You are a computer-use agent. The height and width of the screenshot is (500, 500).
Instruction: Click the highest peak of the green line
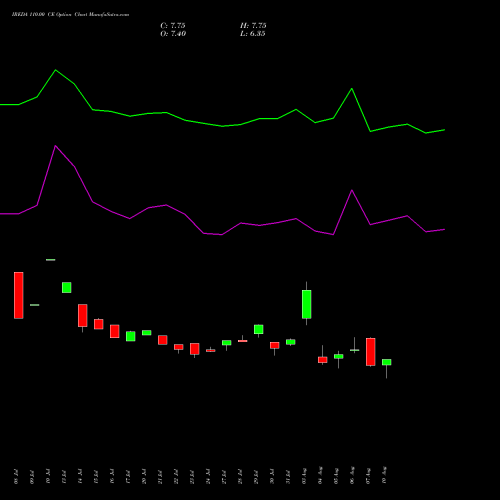pyautogui.click(x=56, y=70)
